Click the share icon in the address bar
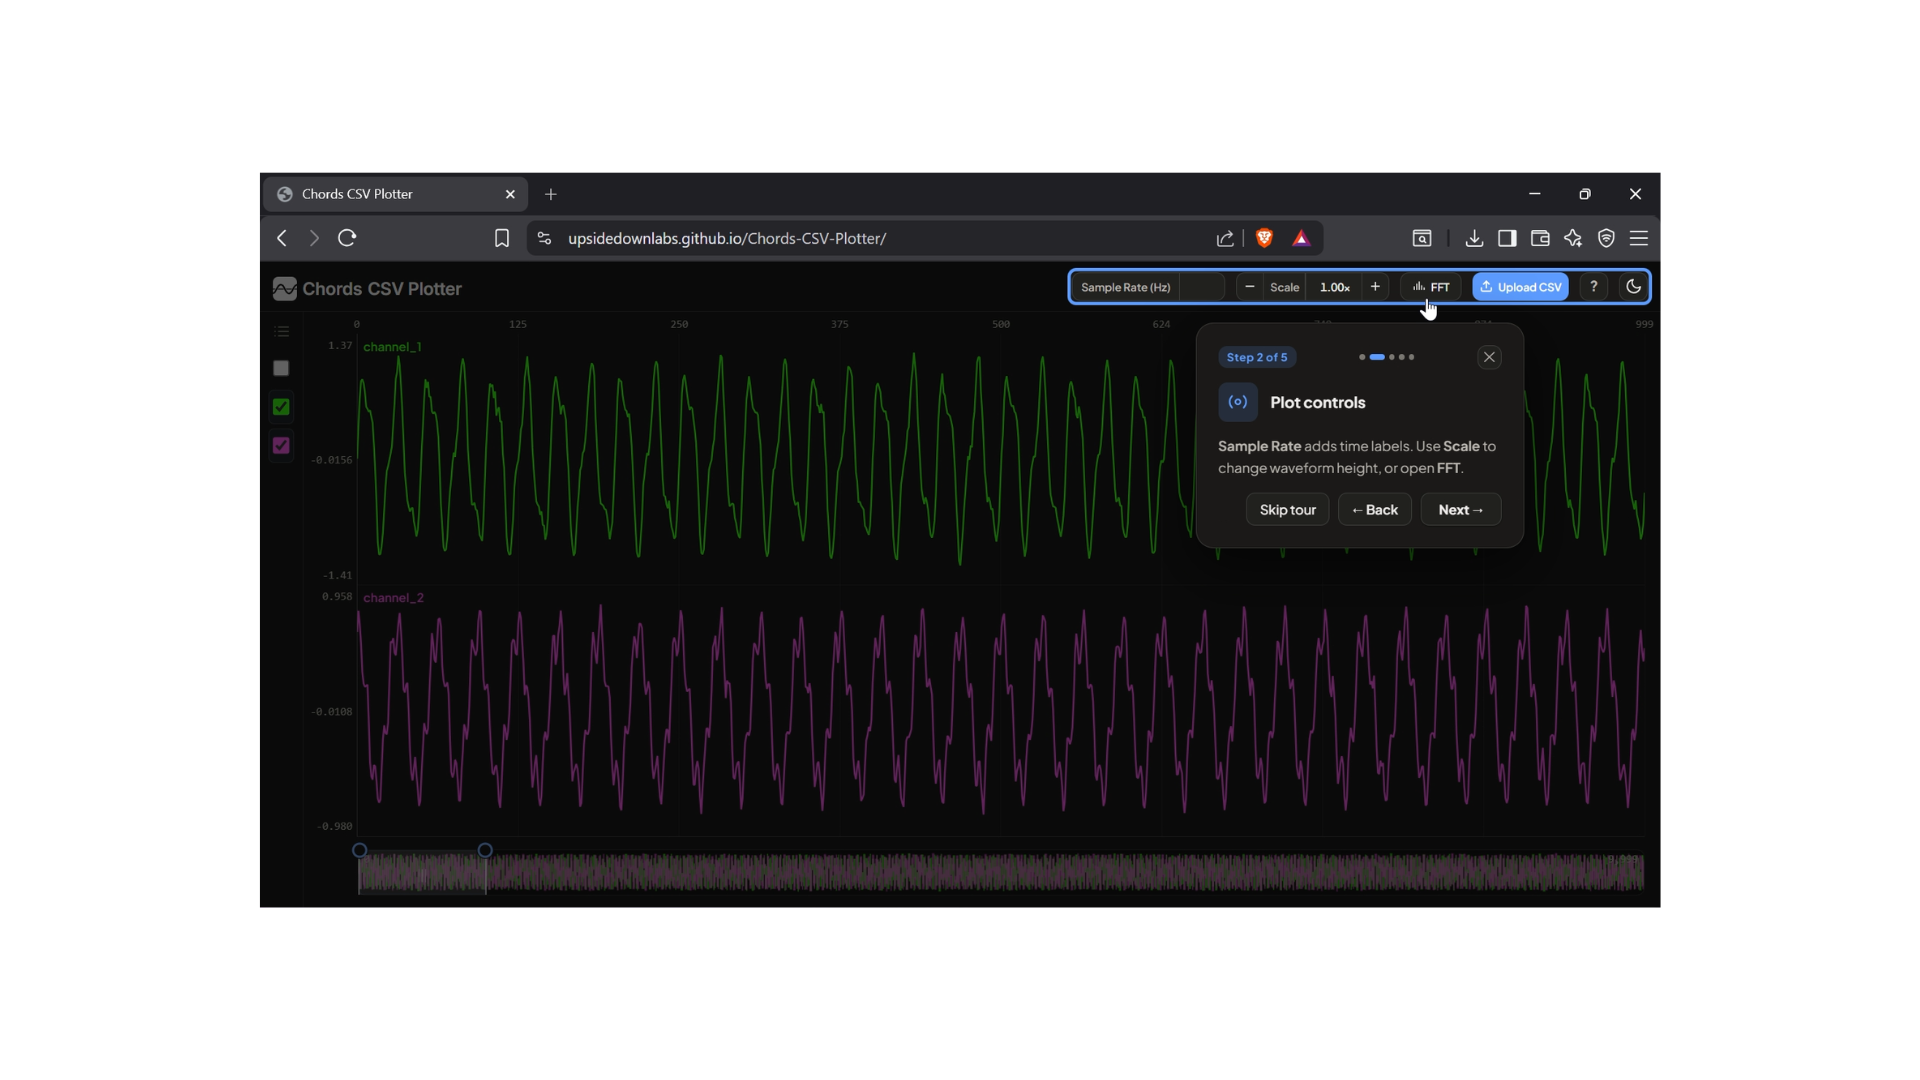The height and width of the screenshot is (1080, 1920). click(x=1225, y=238)
